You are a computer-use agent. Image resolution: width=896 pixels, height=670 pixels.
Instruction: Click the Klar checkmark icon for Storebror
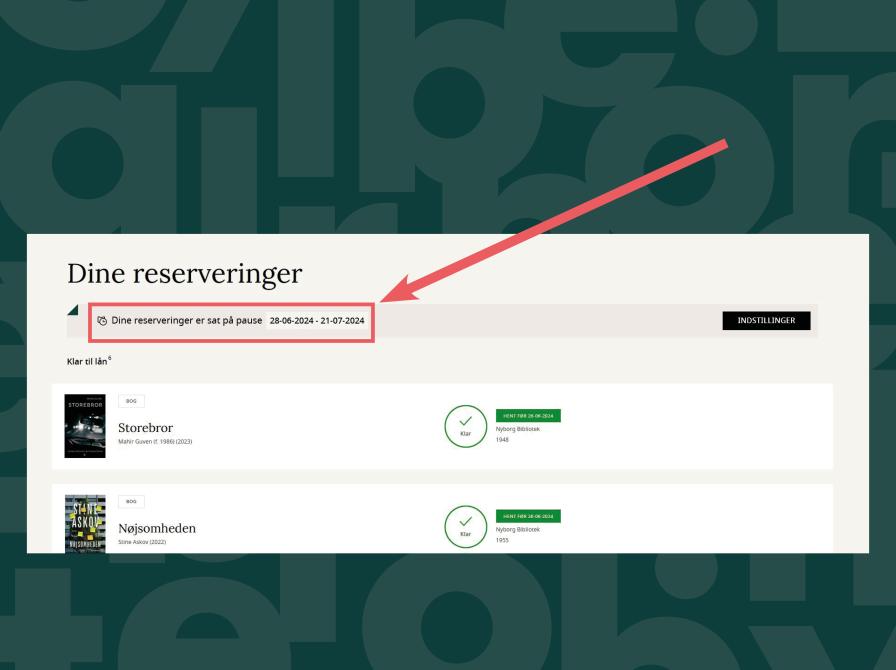point(465,426)
